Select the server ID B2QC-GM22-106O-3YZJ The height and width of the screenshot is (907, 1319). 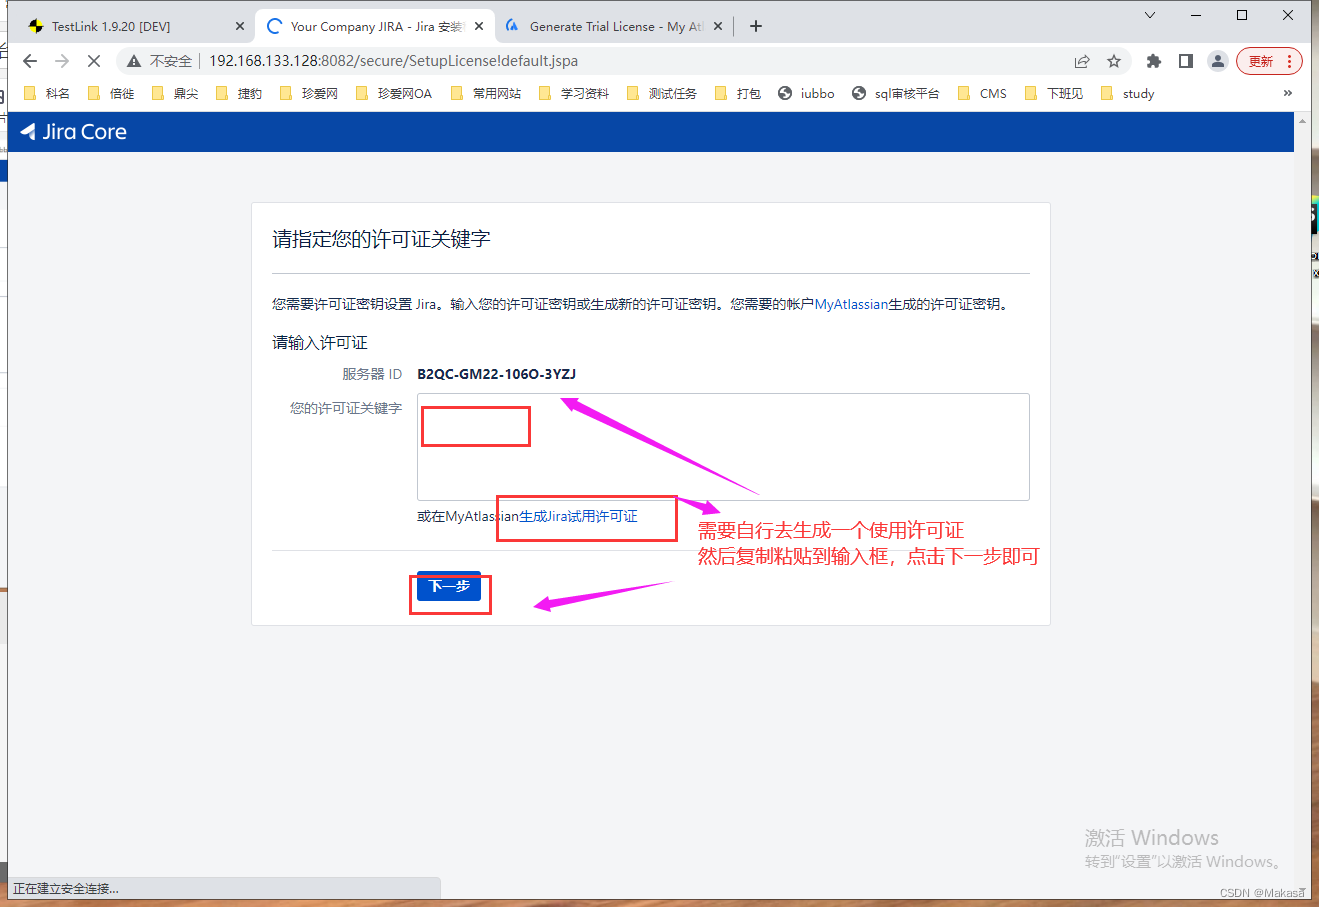(497, 374)
